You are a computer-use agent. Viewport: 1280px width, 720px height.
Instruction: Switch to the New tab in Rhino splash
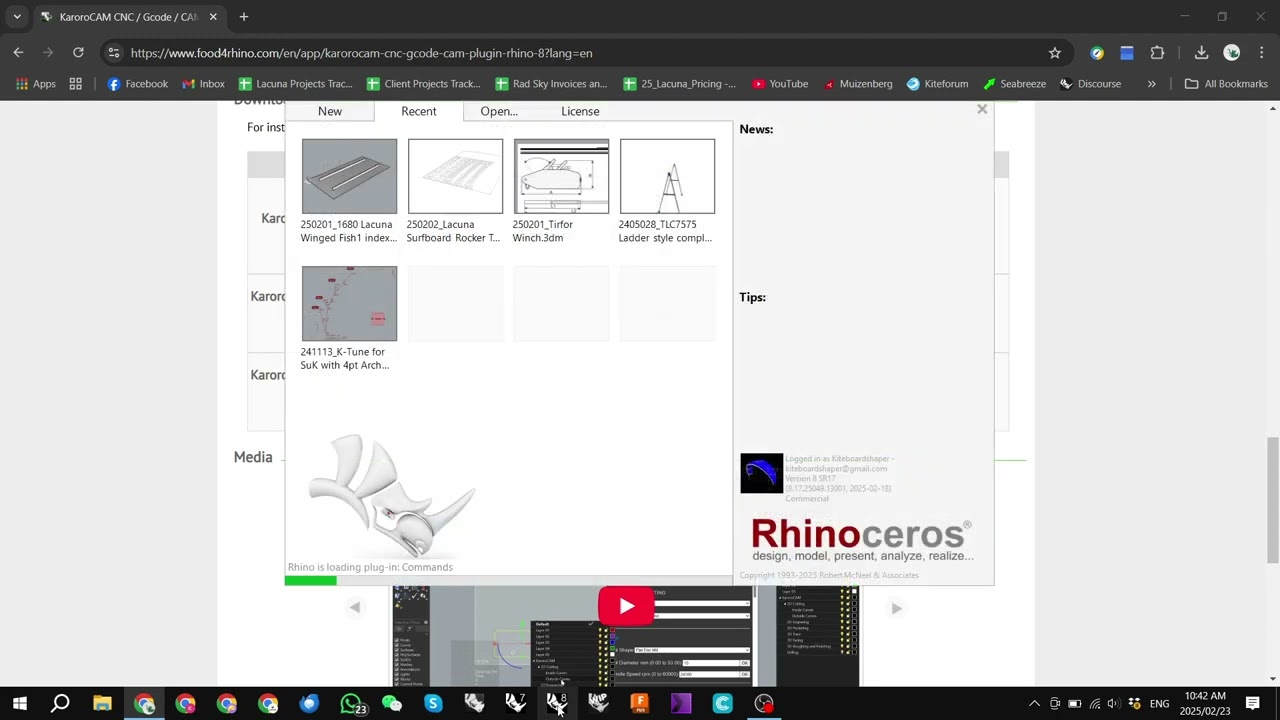tap(330, 111)
